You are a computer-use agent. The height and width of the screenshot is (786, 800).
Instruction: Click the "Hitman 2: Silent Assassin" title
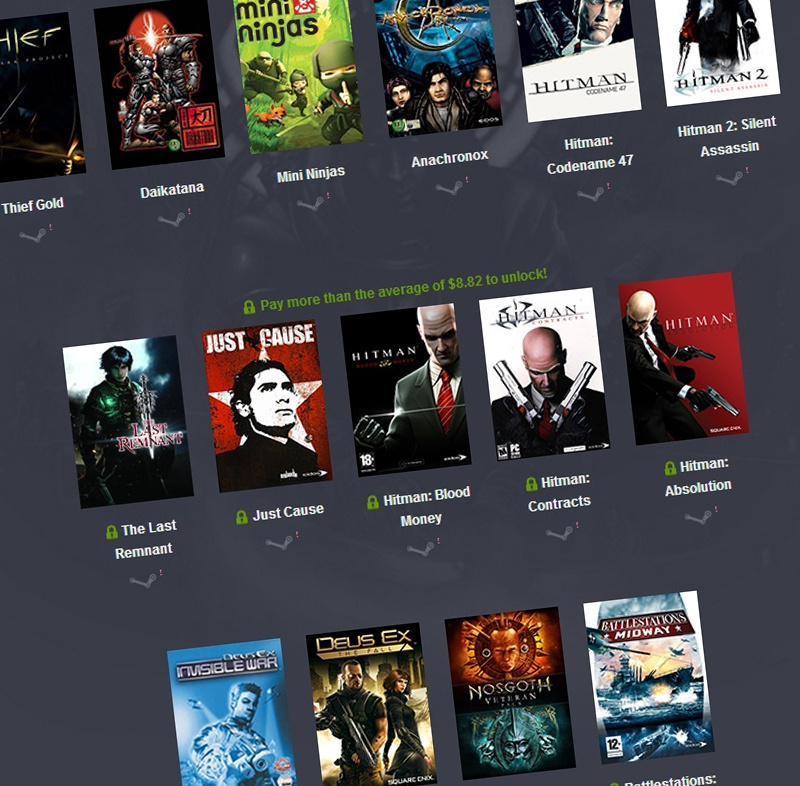click(x=727, y=137)
